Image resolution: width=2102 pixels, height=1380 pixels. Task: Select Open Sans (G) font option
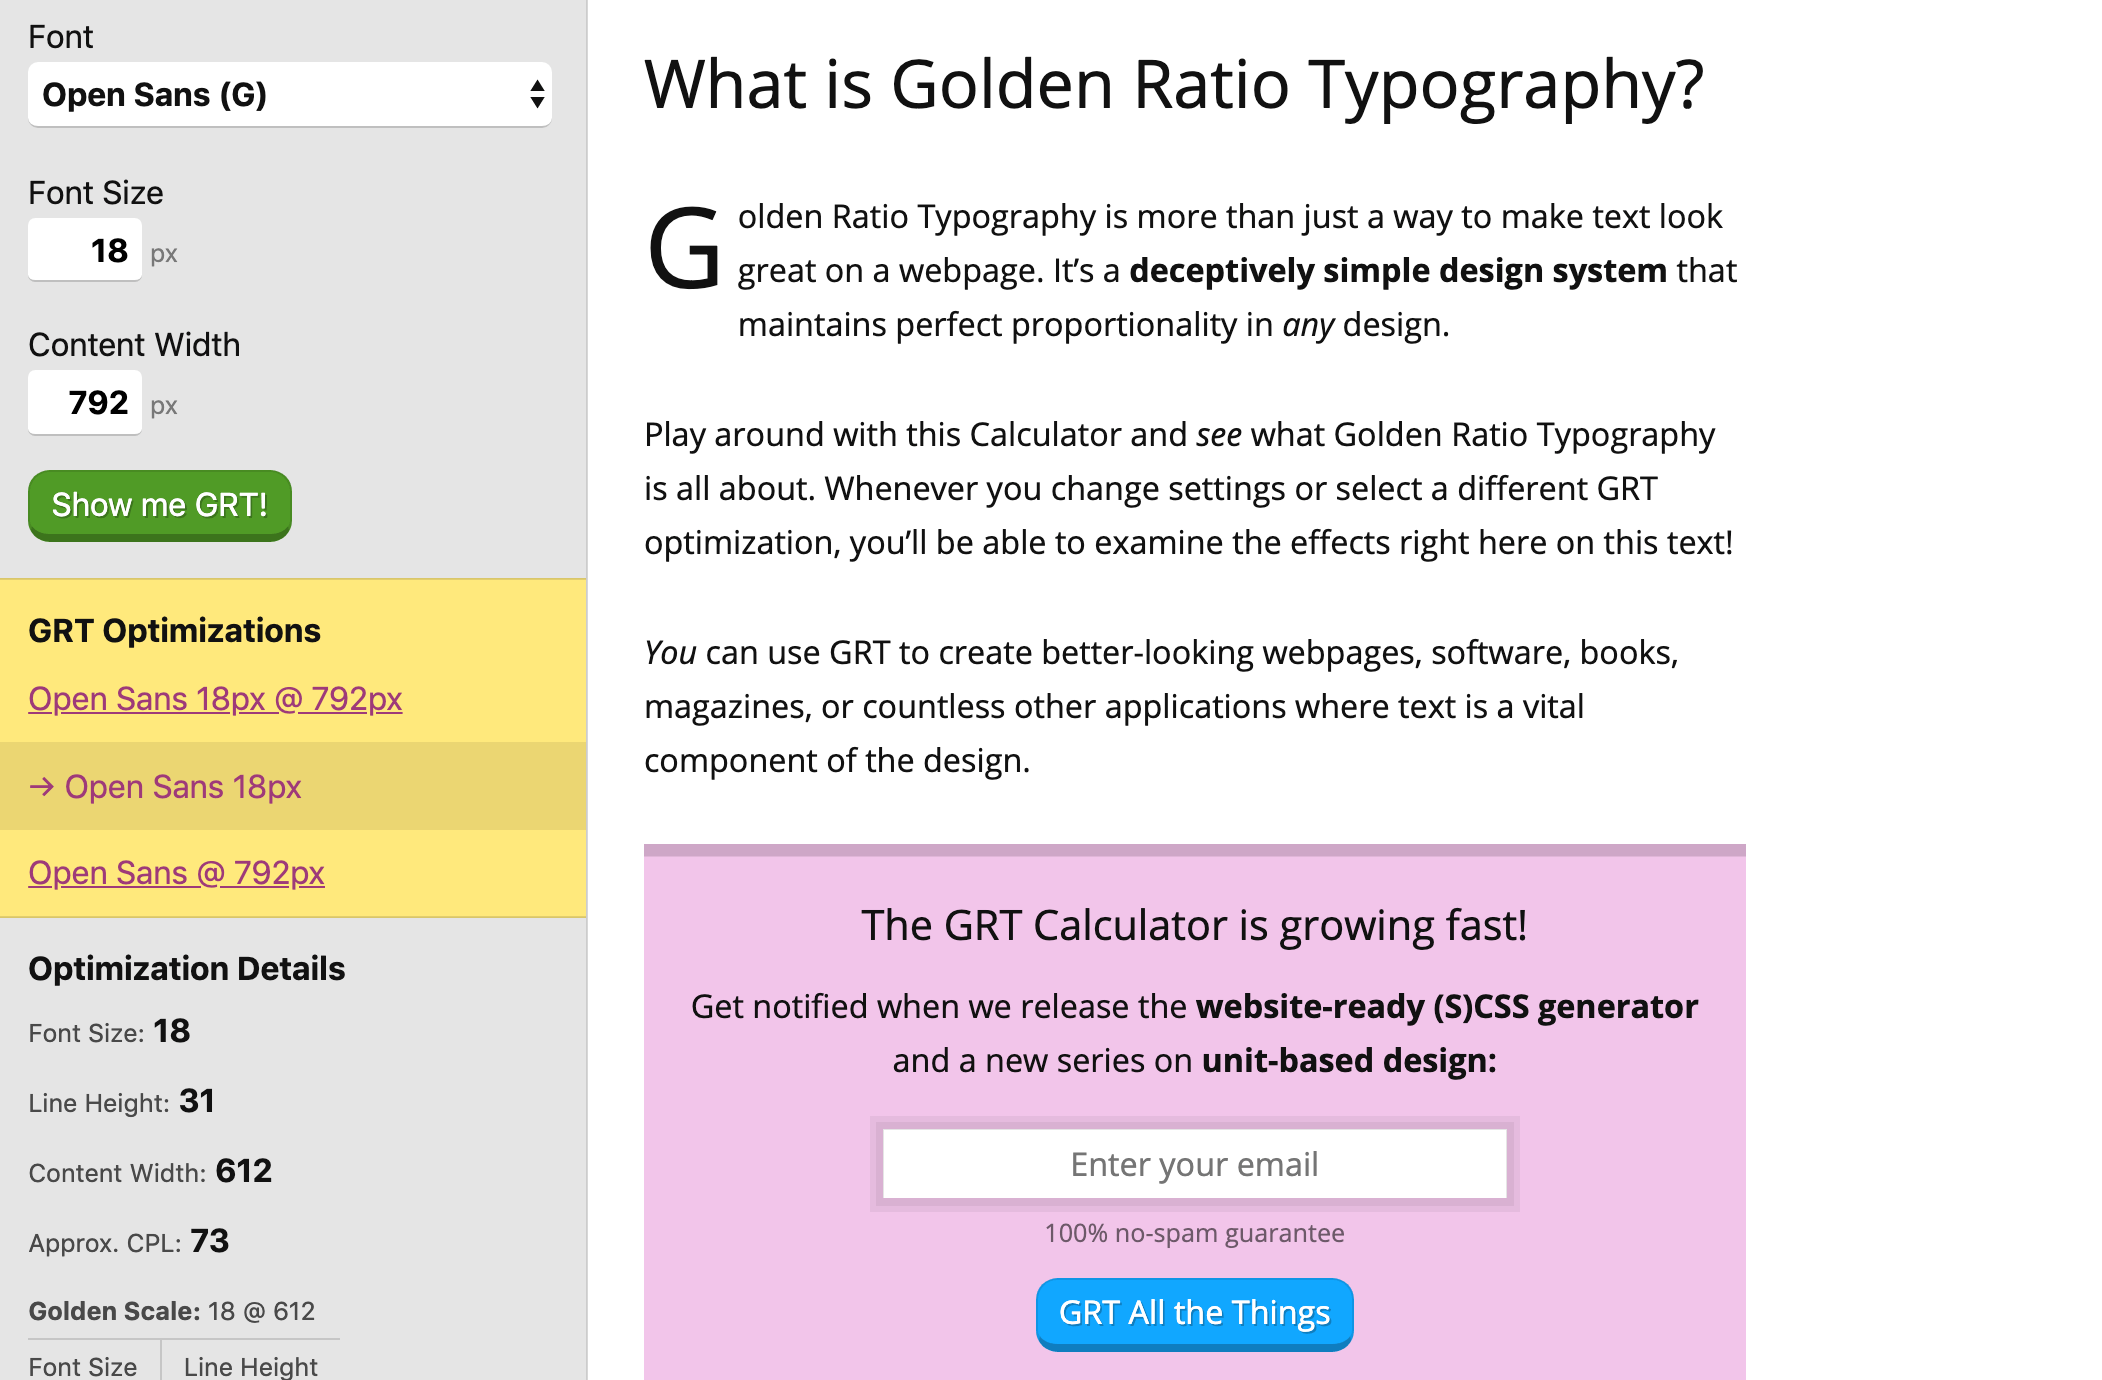click(291, 95)
